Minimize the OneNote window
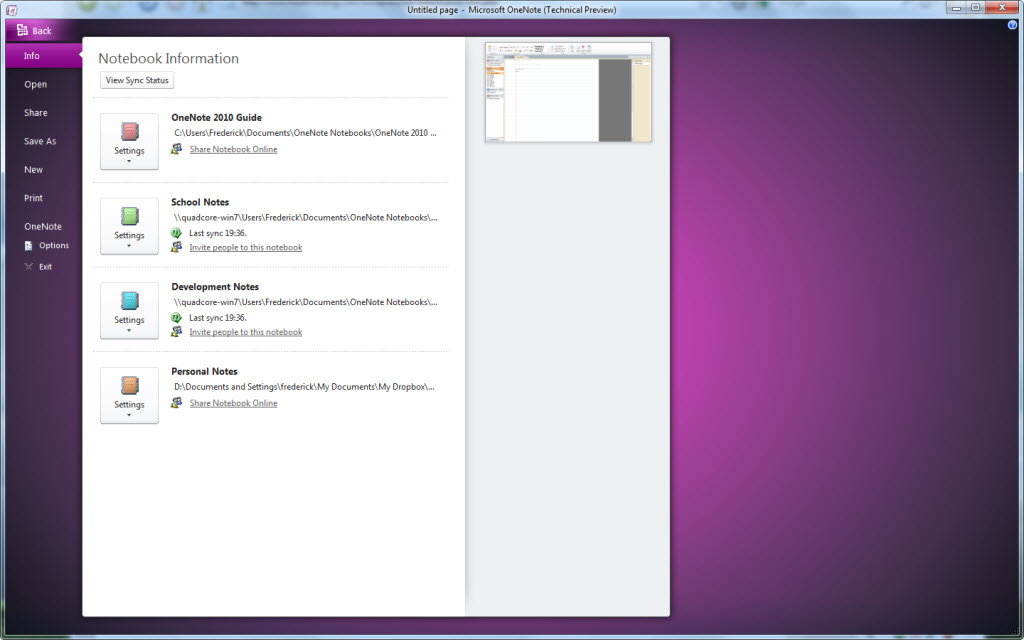Image resolution: width=1024 pixels, height=640 pixels. click(957, 7)
